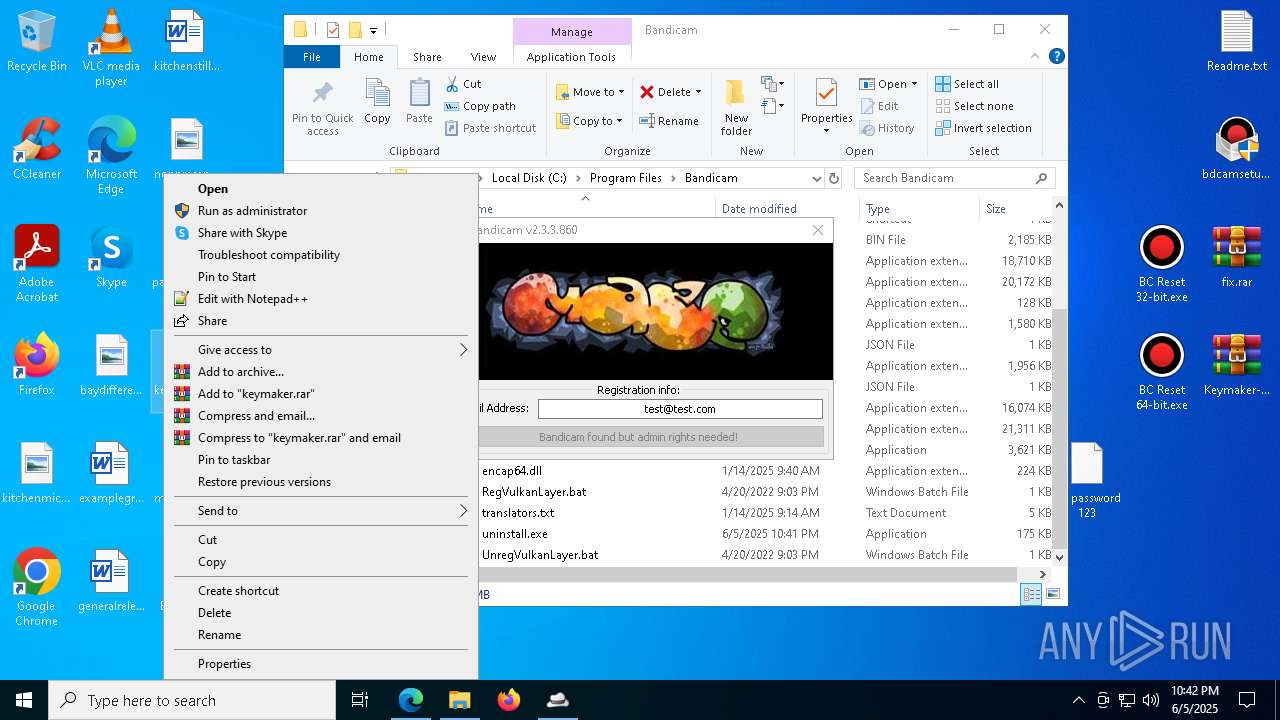
Task: Select Edit with Notepad++ menu entry
Action: pos(321,299)
